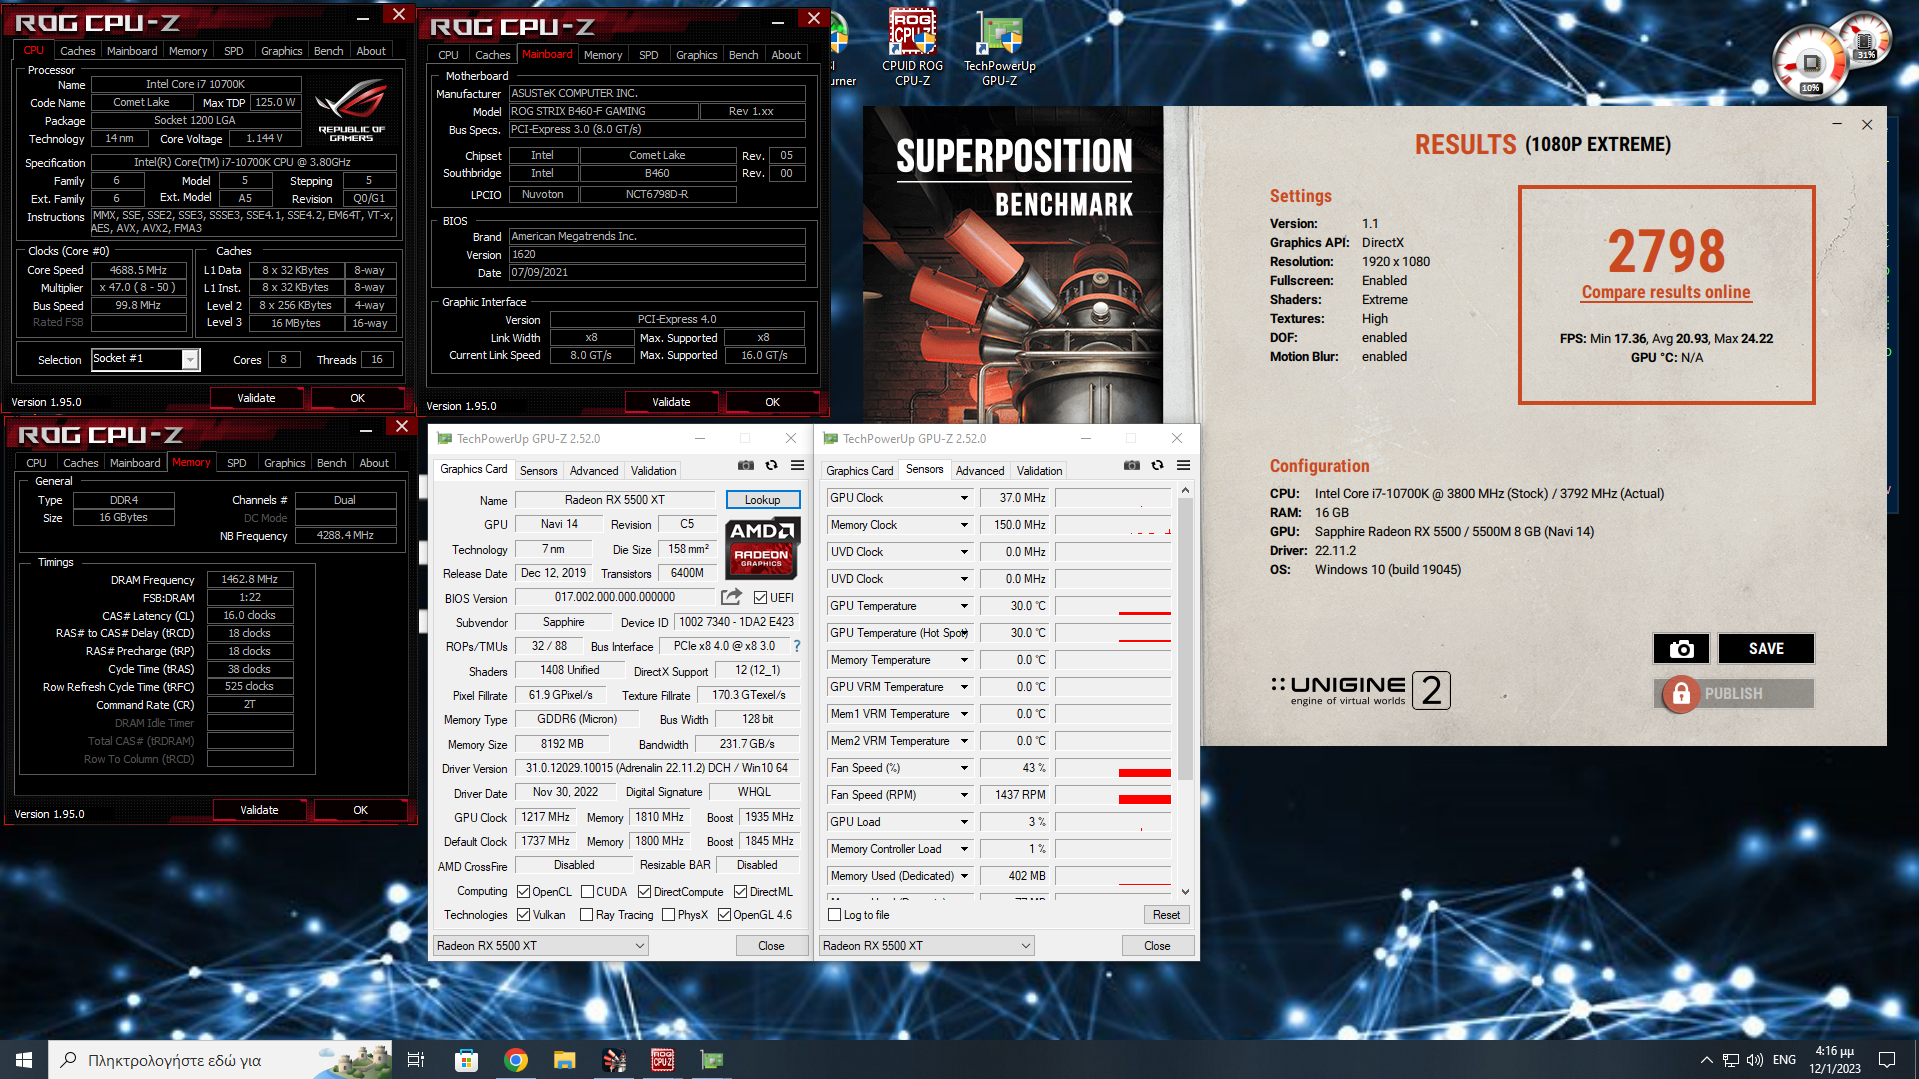The image size is (1919, 1079).
Task: Open GPU selector in Sensors window
Action: click(927, 946)
